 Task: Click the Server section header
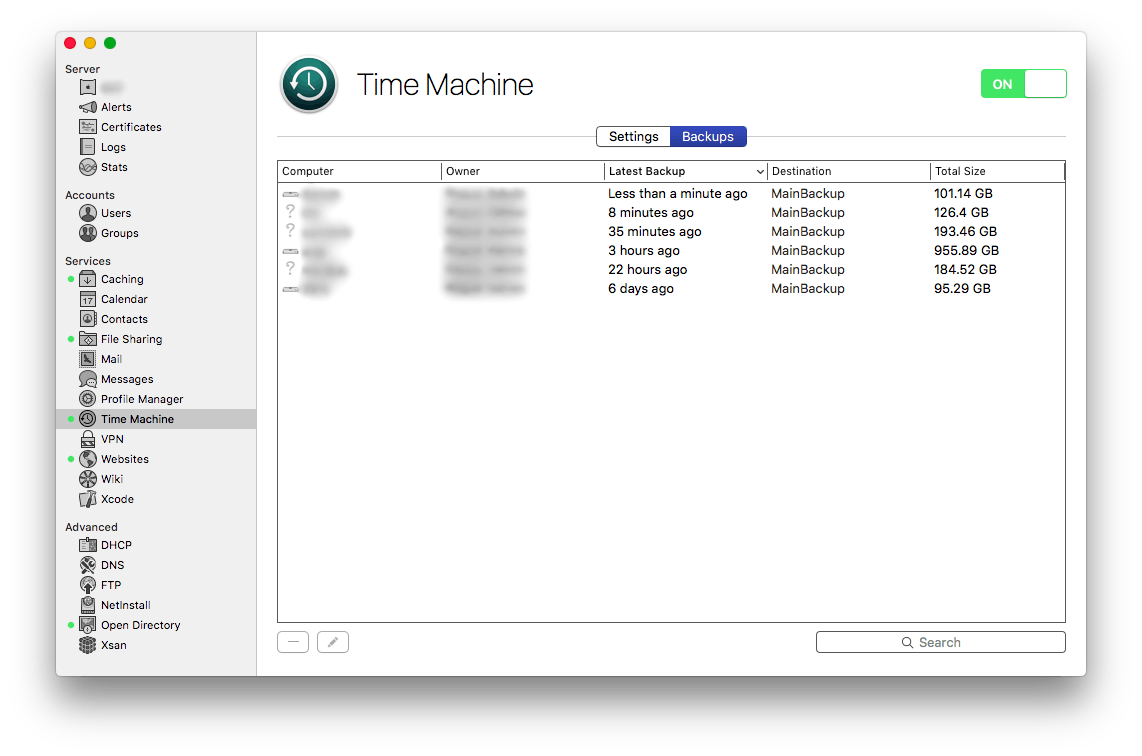point(82,69)
